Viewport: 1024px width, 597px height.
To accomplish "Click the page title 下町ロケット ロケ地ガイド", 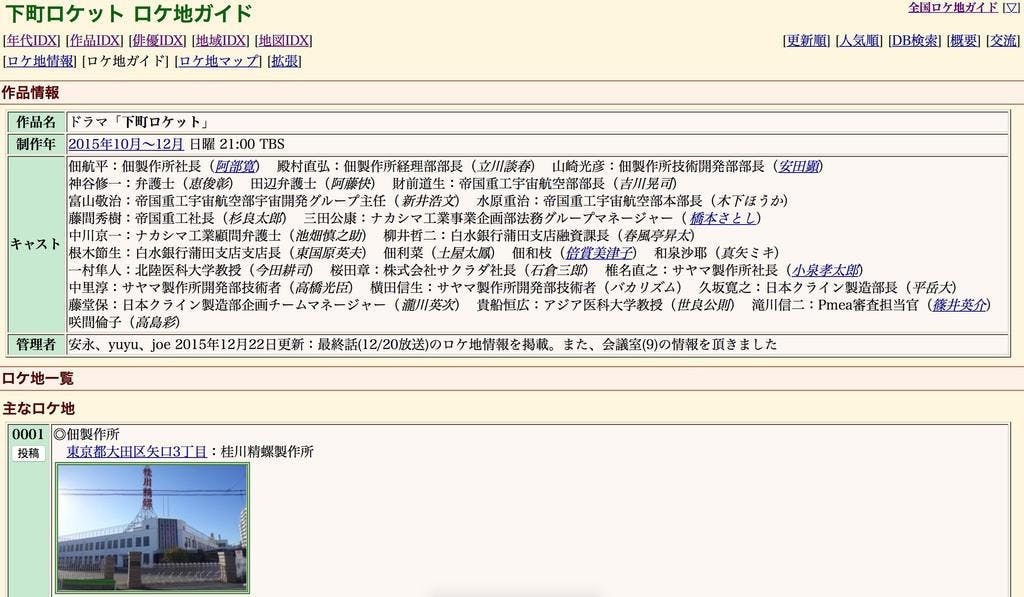I will click(x=129, y=14).
